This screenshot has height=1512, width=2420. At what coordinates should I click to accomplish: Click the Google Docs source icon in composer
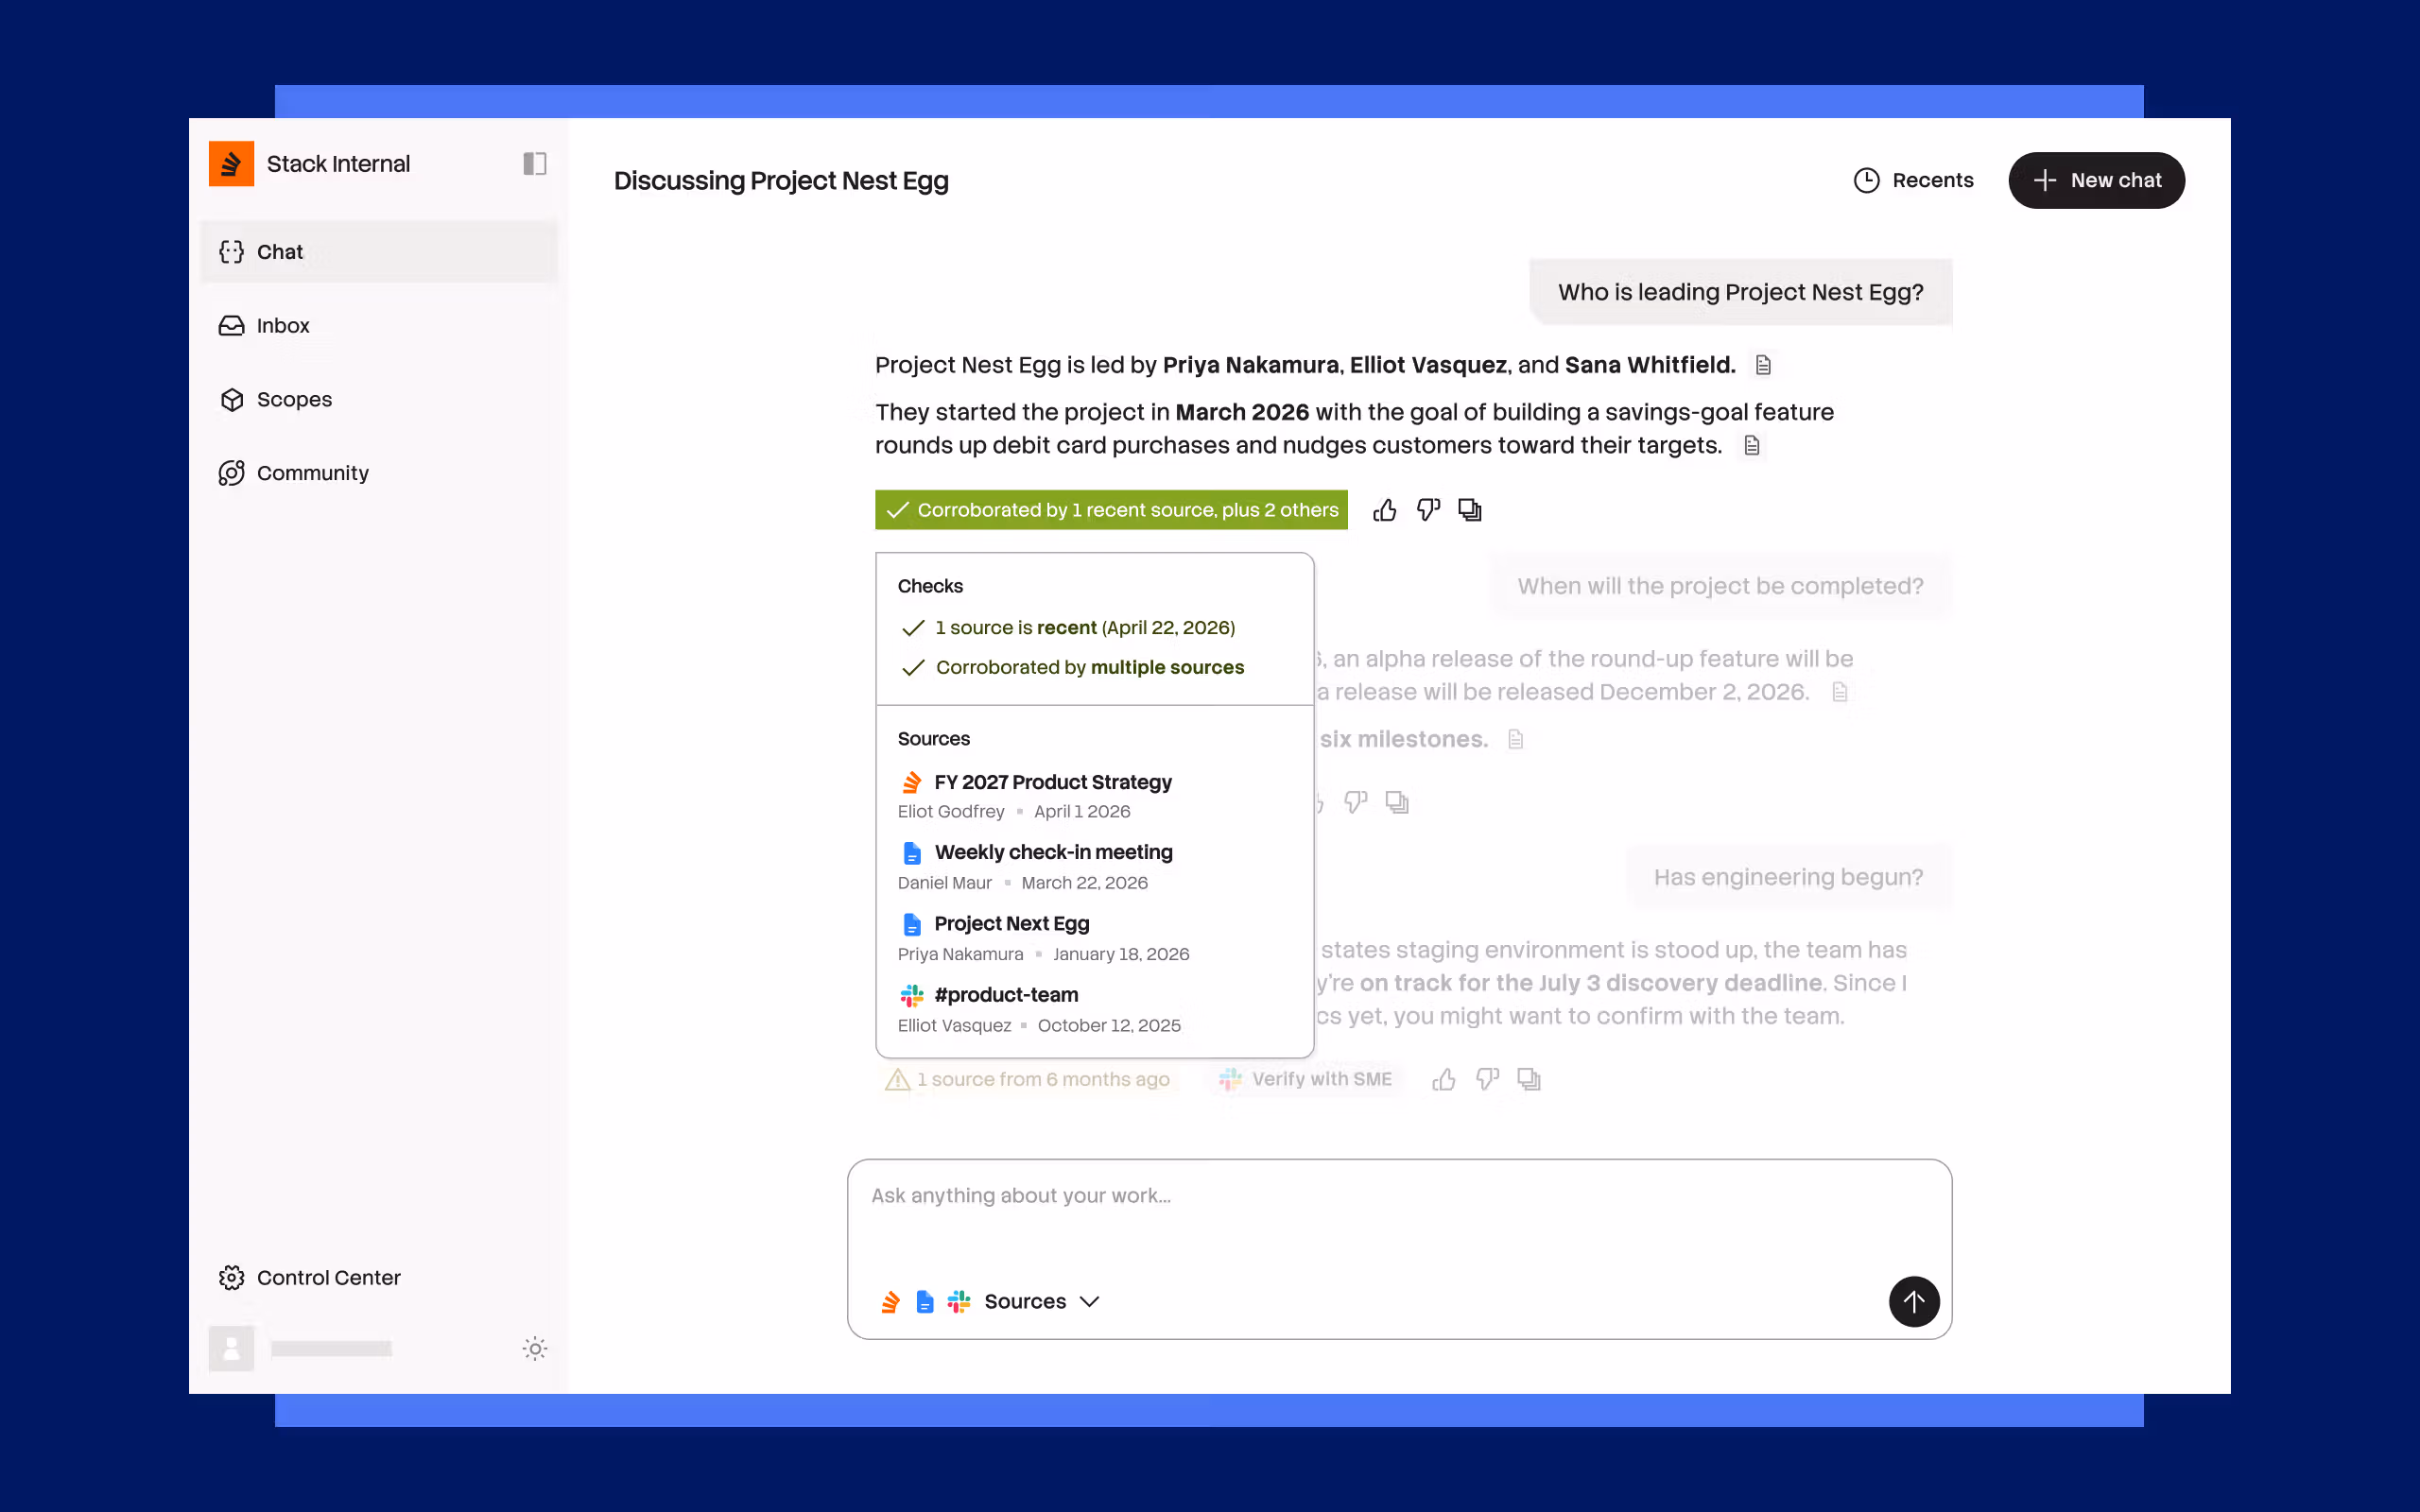click(925, 1301)
